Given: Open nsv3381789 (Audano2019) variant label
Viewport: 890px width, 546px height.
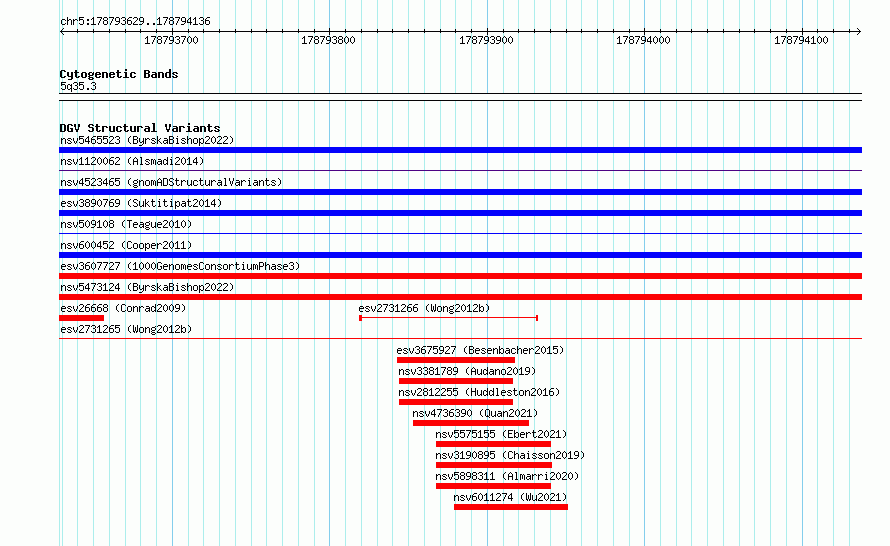Looking at the screenshot, I should pyautogui.click(x=467, y=371).
